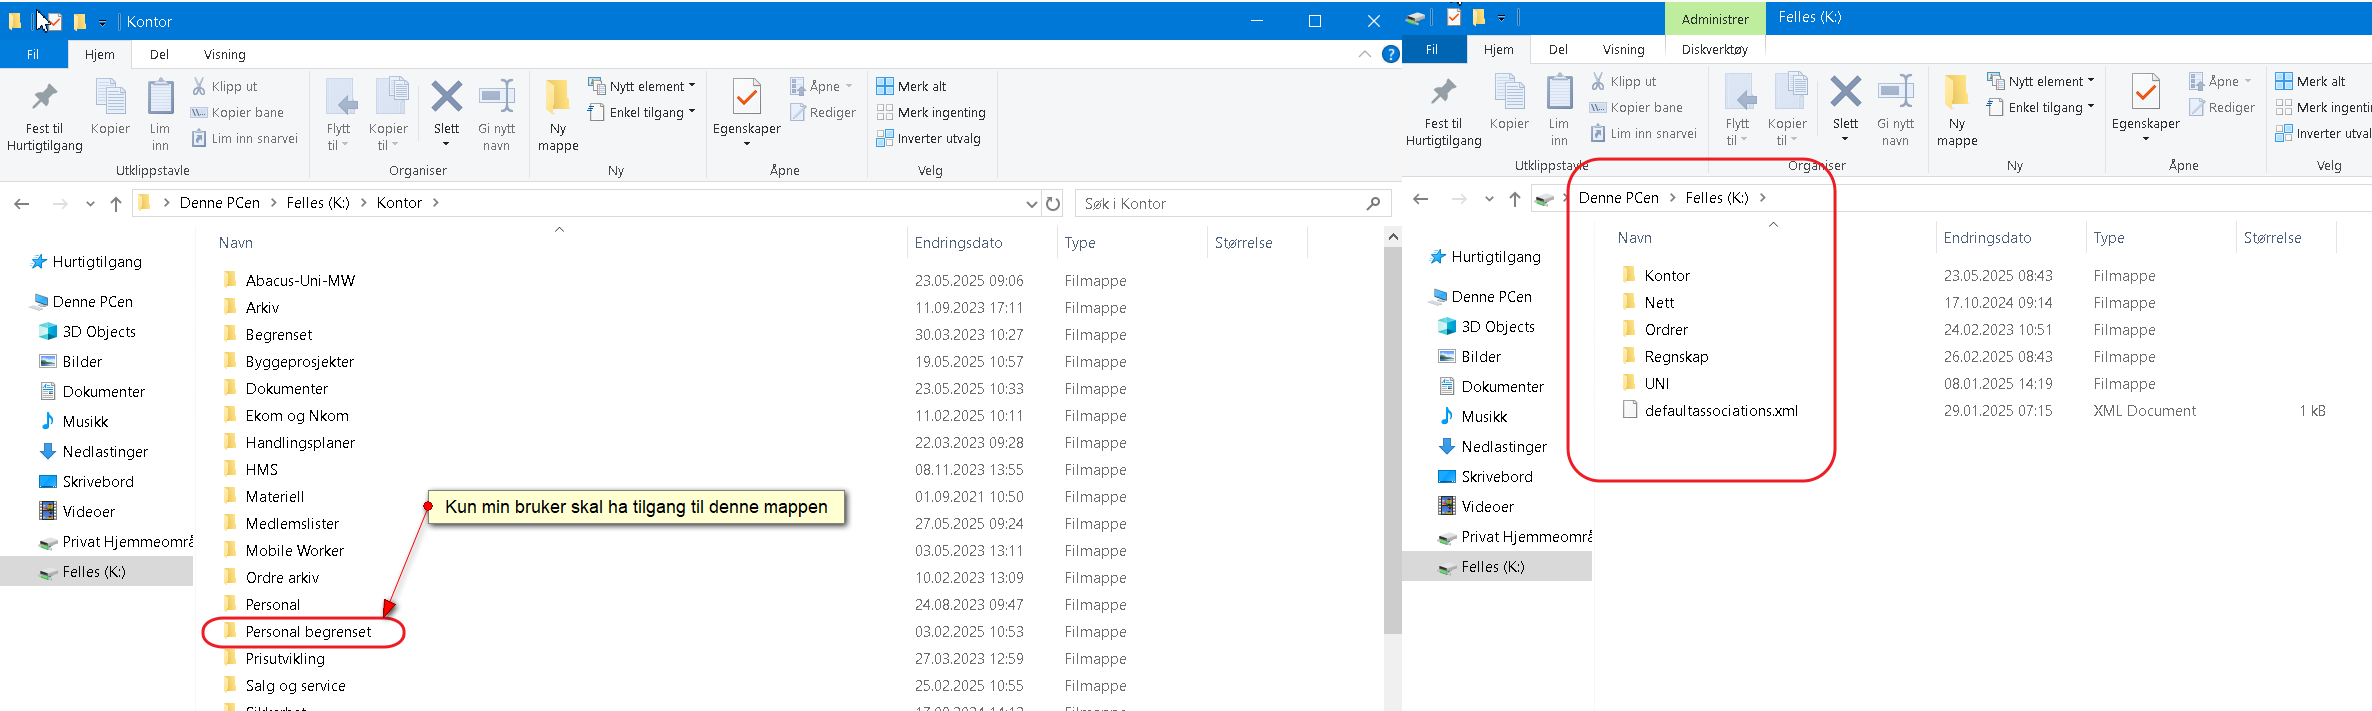This screenshot has width=2372, height=711.
Task: Open the Diskverktøy tab in right window
Action: pyautogui.click(x=1714, y=50)
